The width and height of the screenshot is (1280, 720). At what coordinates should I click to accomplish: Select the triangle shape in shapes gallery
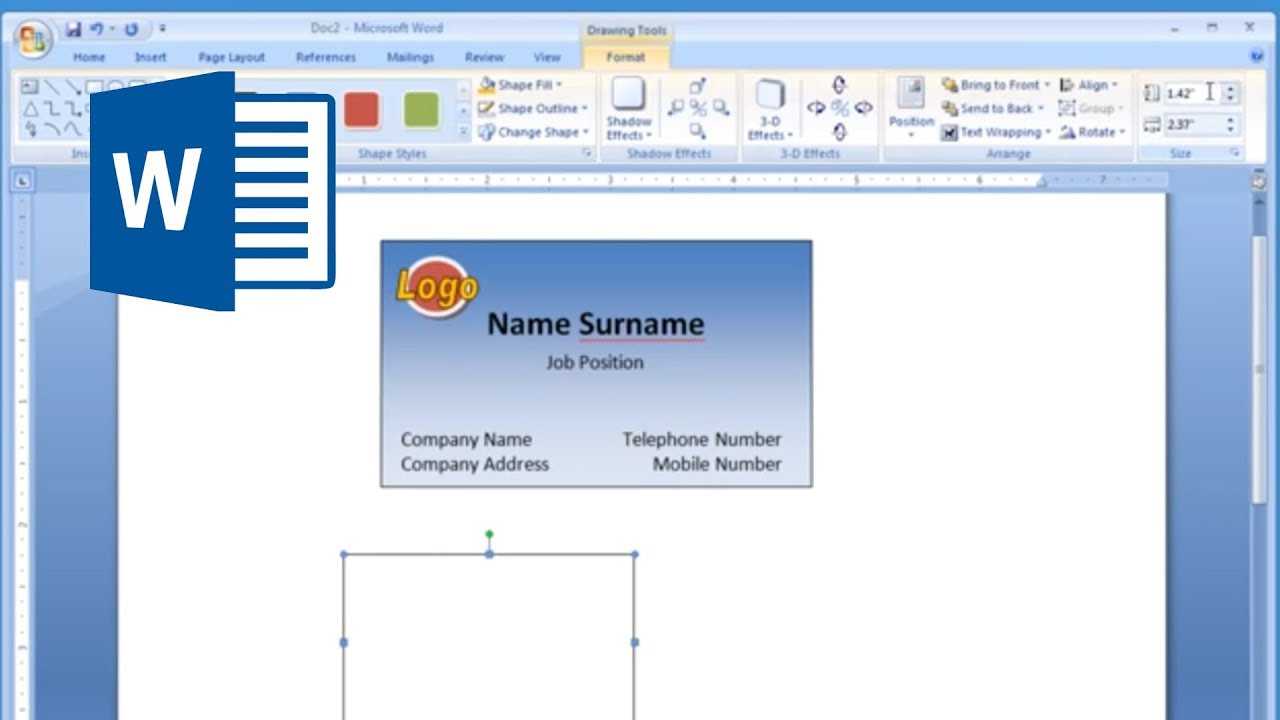pos(30,109)
